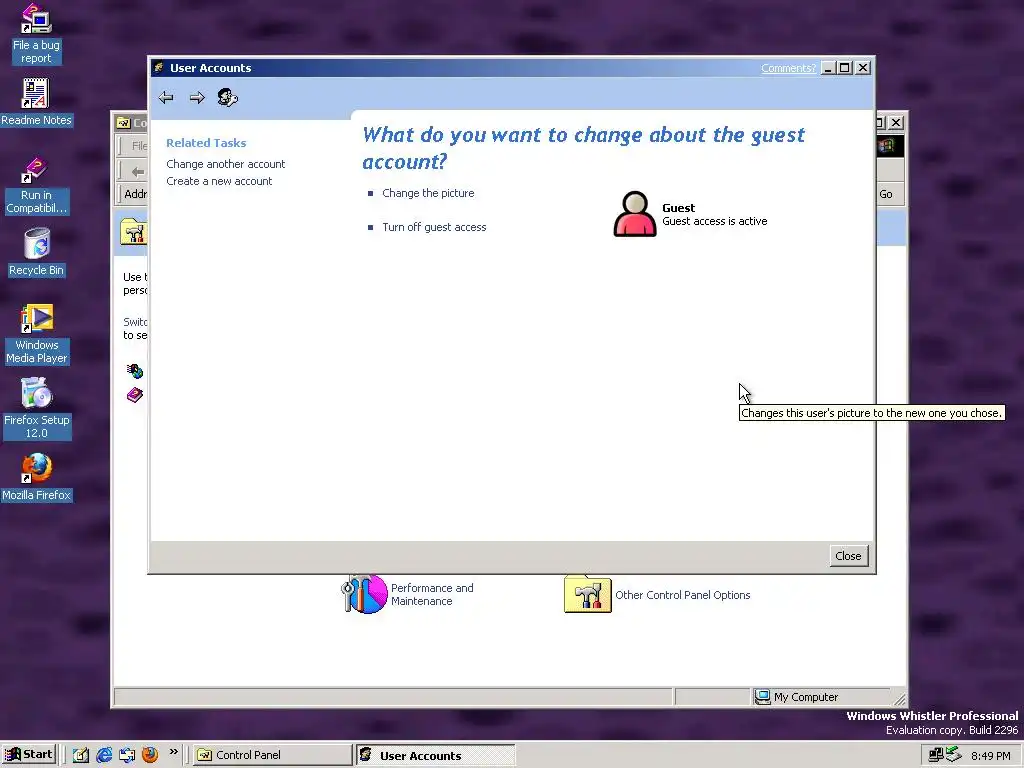Click network connection tray icon
This screenshot has width=1024, height=768.
(x=936, y=755)
